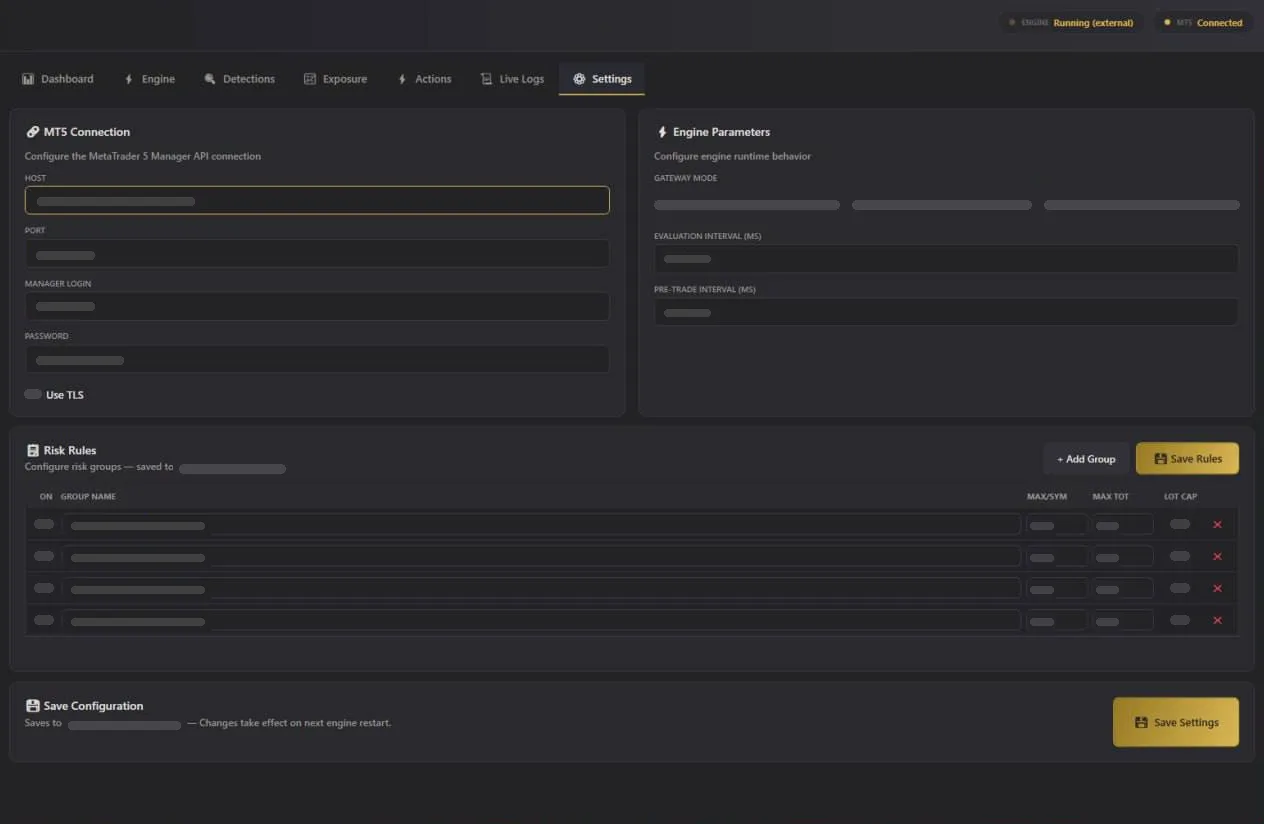
Task: Choose the first Gateway Mode option
Action: (x=747, y=205)
